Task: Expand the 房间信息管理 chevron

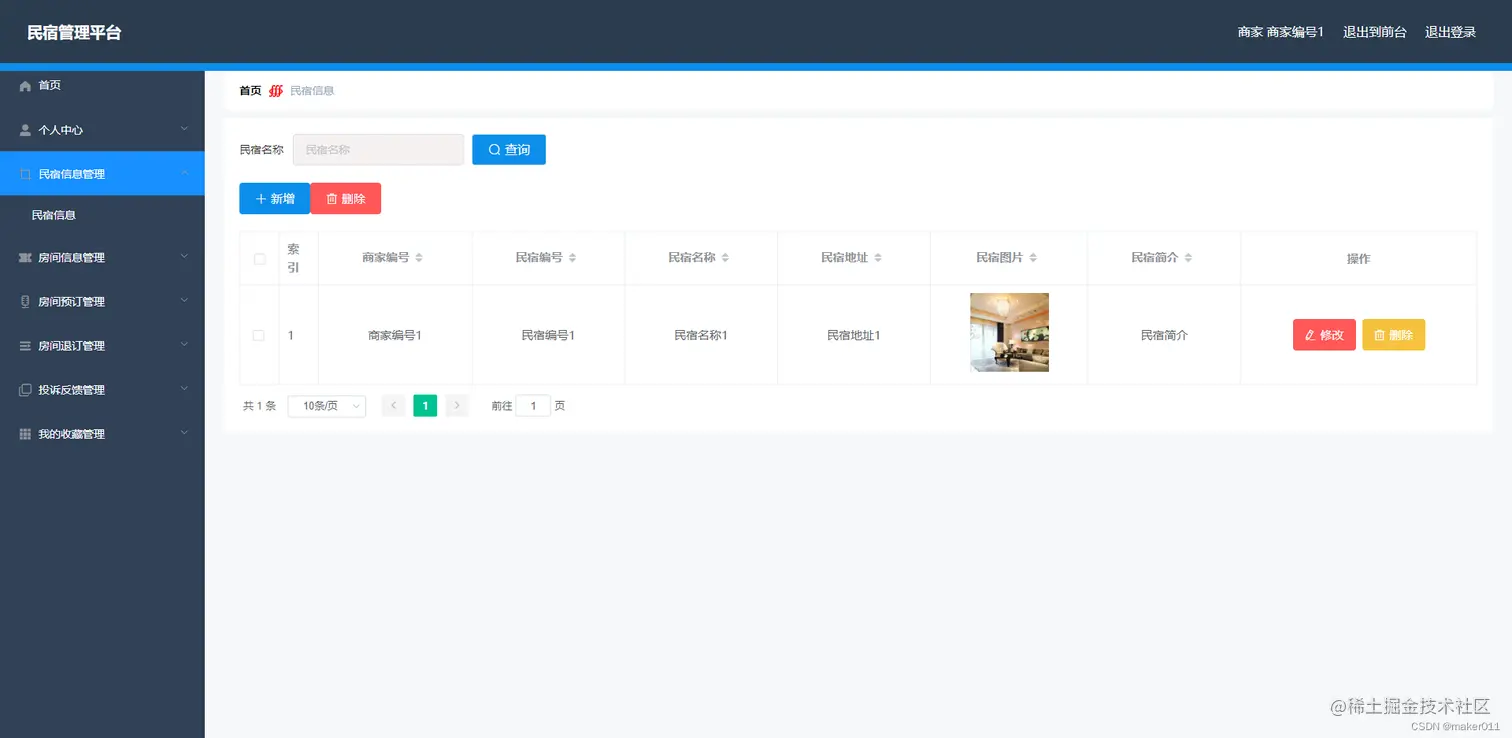Action: pyautogui.click(x=184, y=257)
